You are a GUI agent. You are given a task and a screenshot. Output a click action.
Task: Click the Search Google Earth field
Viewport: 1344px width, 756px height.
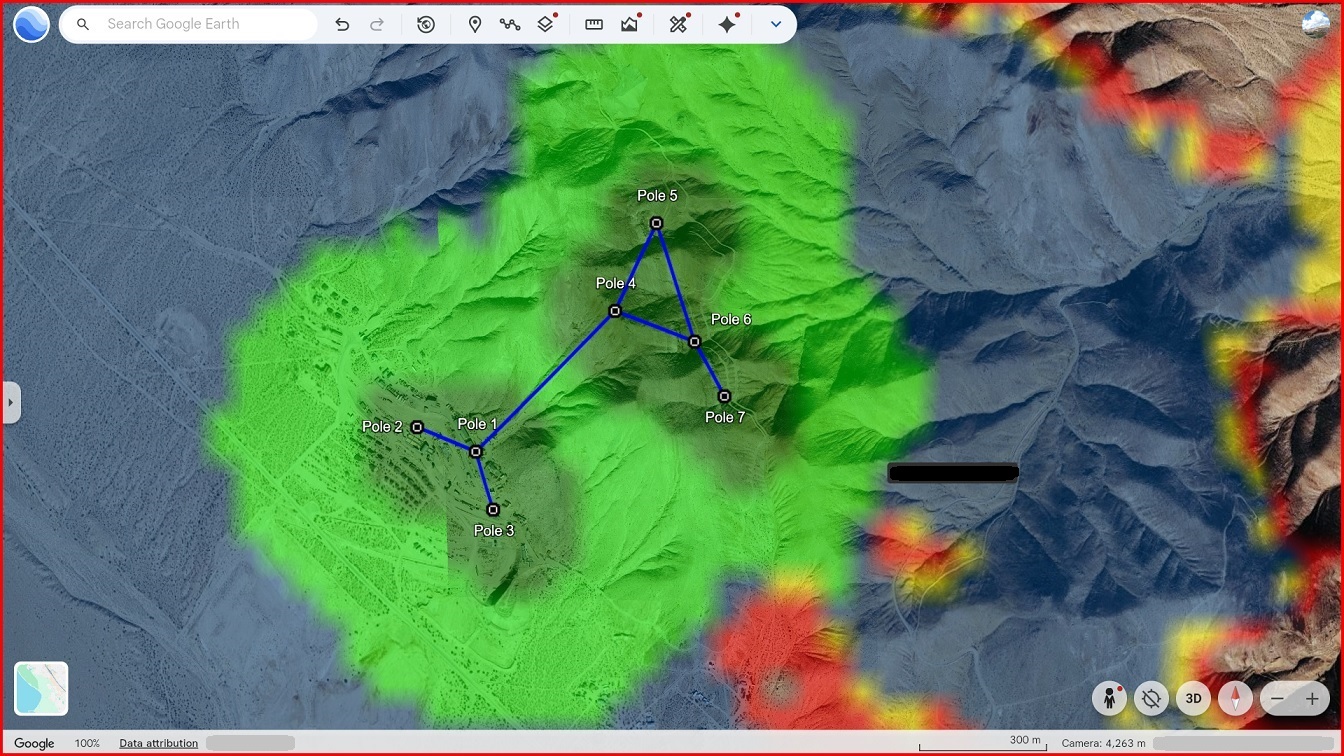click(x=200, y=24)
